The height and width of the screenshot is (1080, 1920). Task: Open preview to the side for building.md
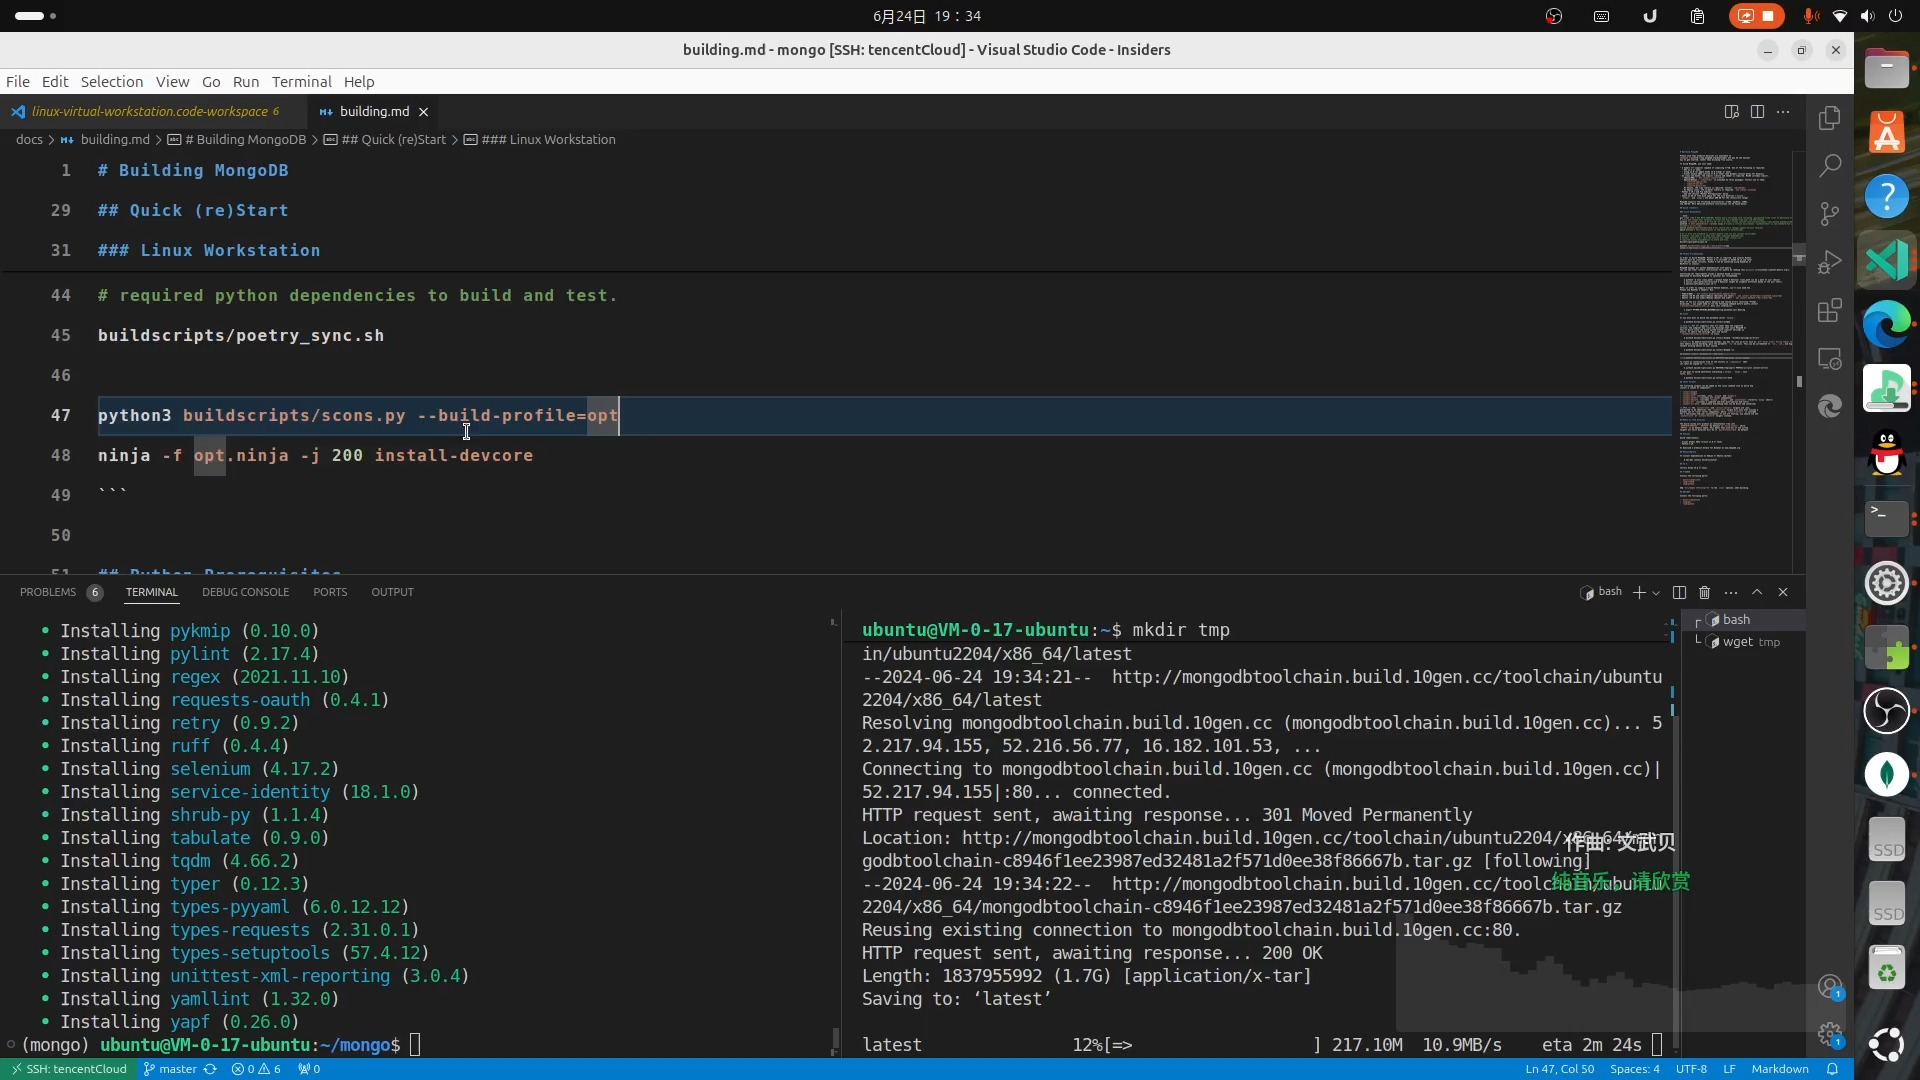pyautogui.click(x=1731, y=111)
